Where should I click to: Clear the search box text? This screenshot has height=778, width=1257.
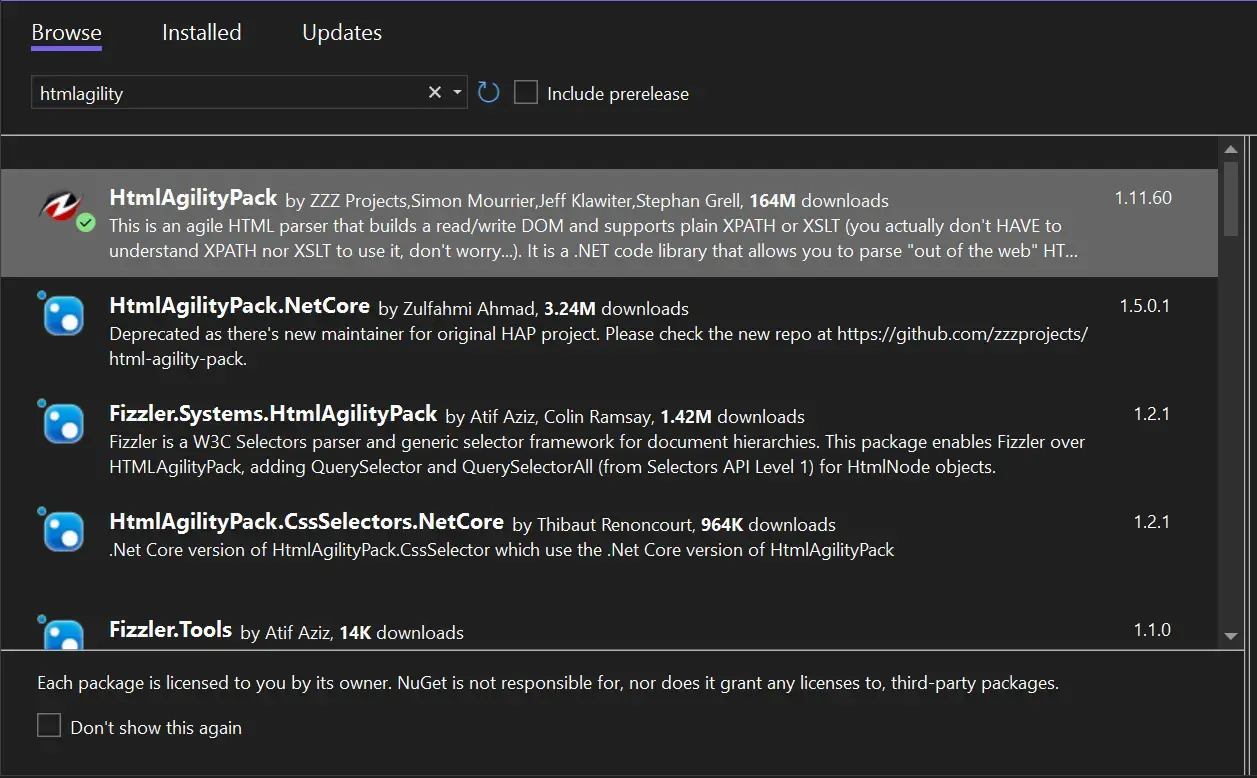pyautogui.click(x=434, y=93)
